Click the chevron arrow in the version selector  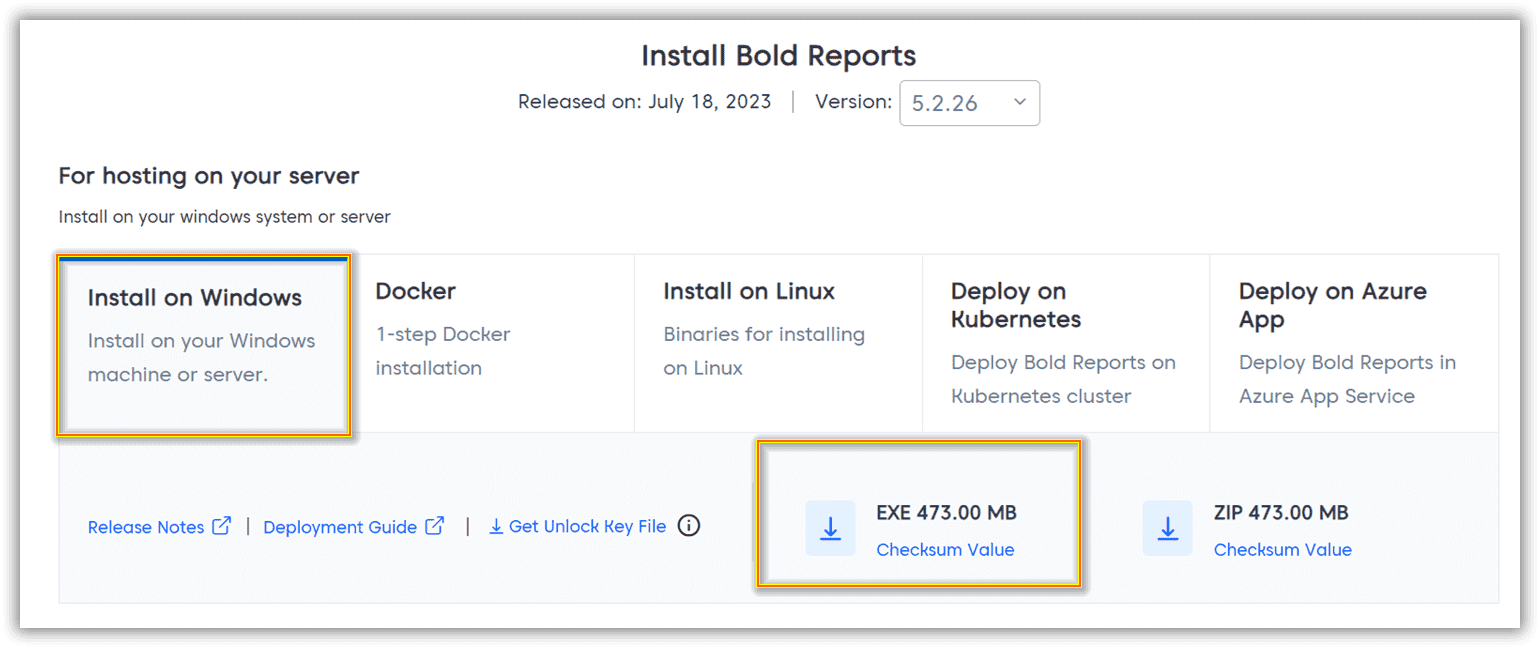click(1019, 102)
